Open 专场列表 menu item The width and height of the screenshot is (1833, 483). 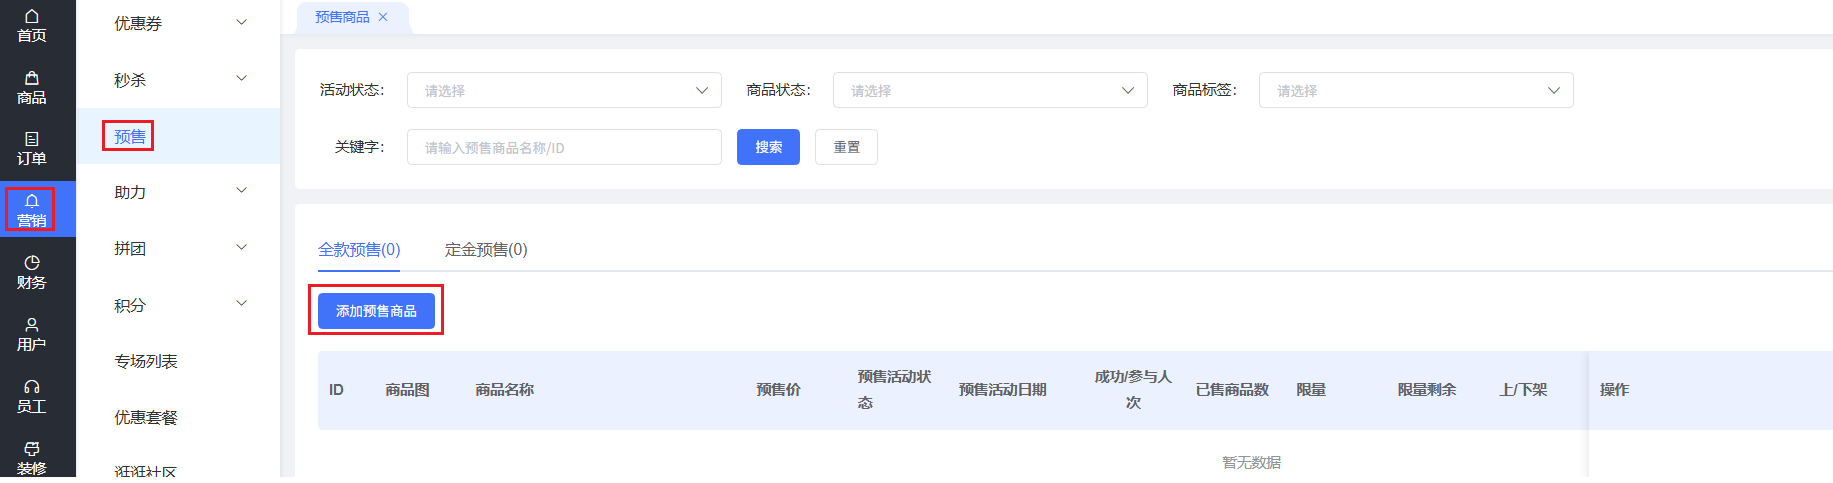click(x=146, y=361)
